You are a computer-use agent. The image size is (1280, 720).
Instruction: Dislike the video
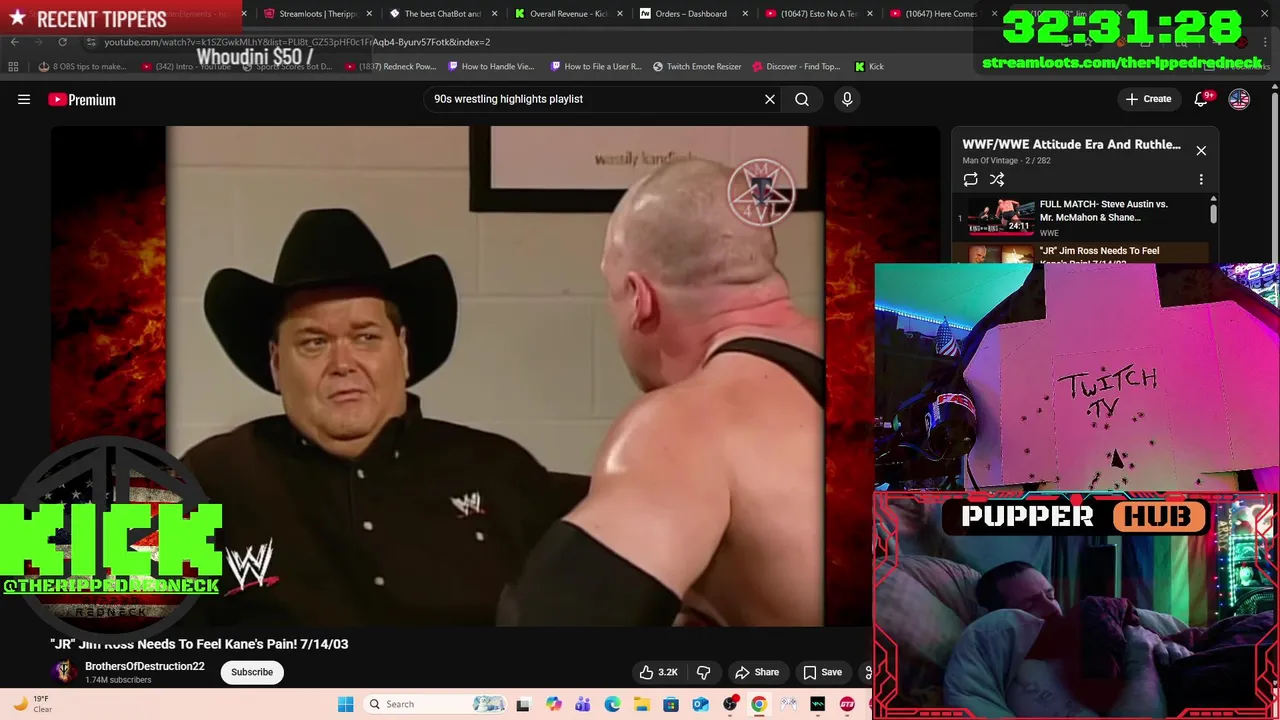[703, 672]
